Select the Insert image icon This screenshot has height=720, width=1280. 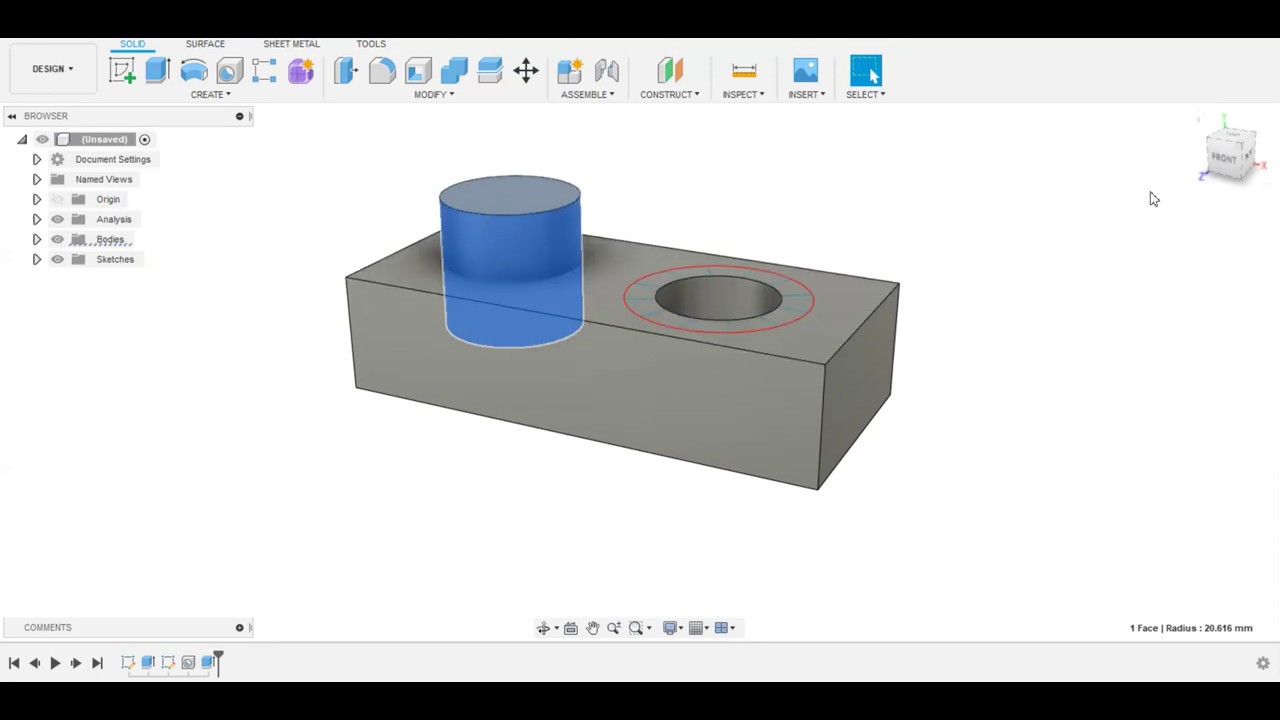[x=806, y=70]
